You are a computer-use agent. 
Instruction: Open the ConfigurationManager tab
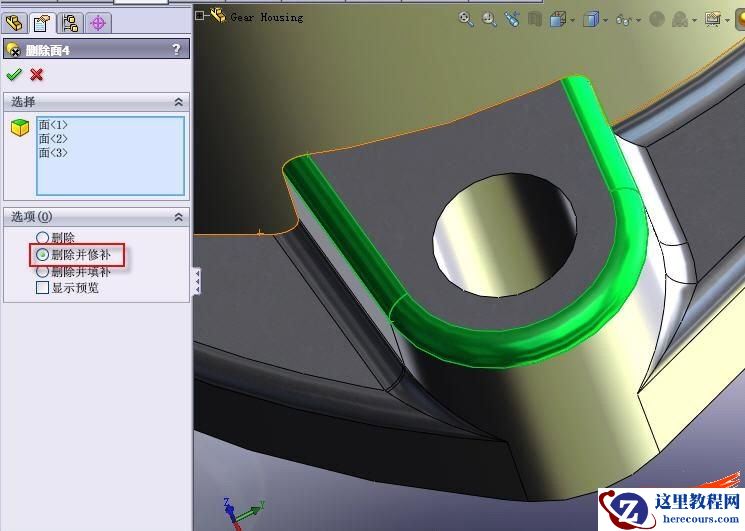pyautogui.click(x=70, y=23)
